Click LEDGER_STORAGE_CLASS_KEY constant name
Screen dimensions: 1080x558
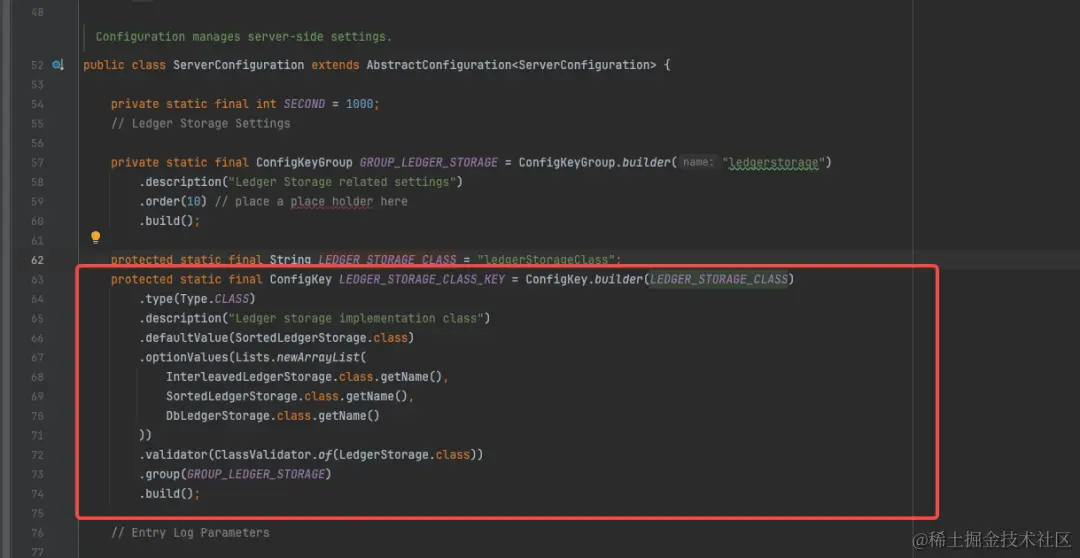click(x=422, y=279)
